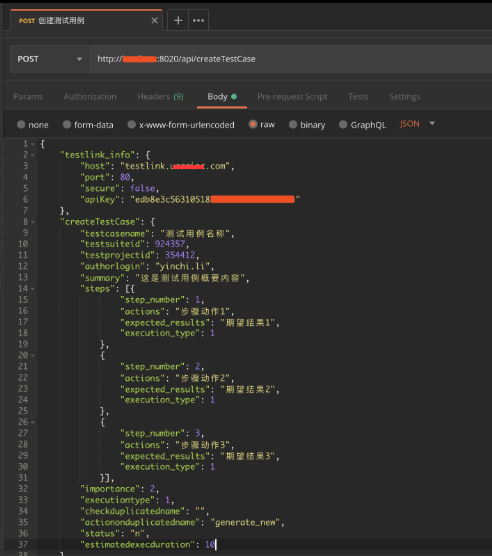Click the "checkduplicatedname" key
The width and height of the screenshot is (492, 556).
tap(133, 511)
